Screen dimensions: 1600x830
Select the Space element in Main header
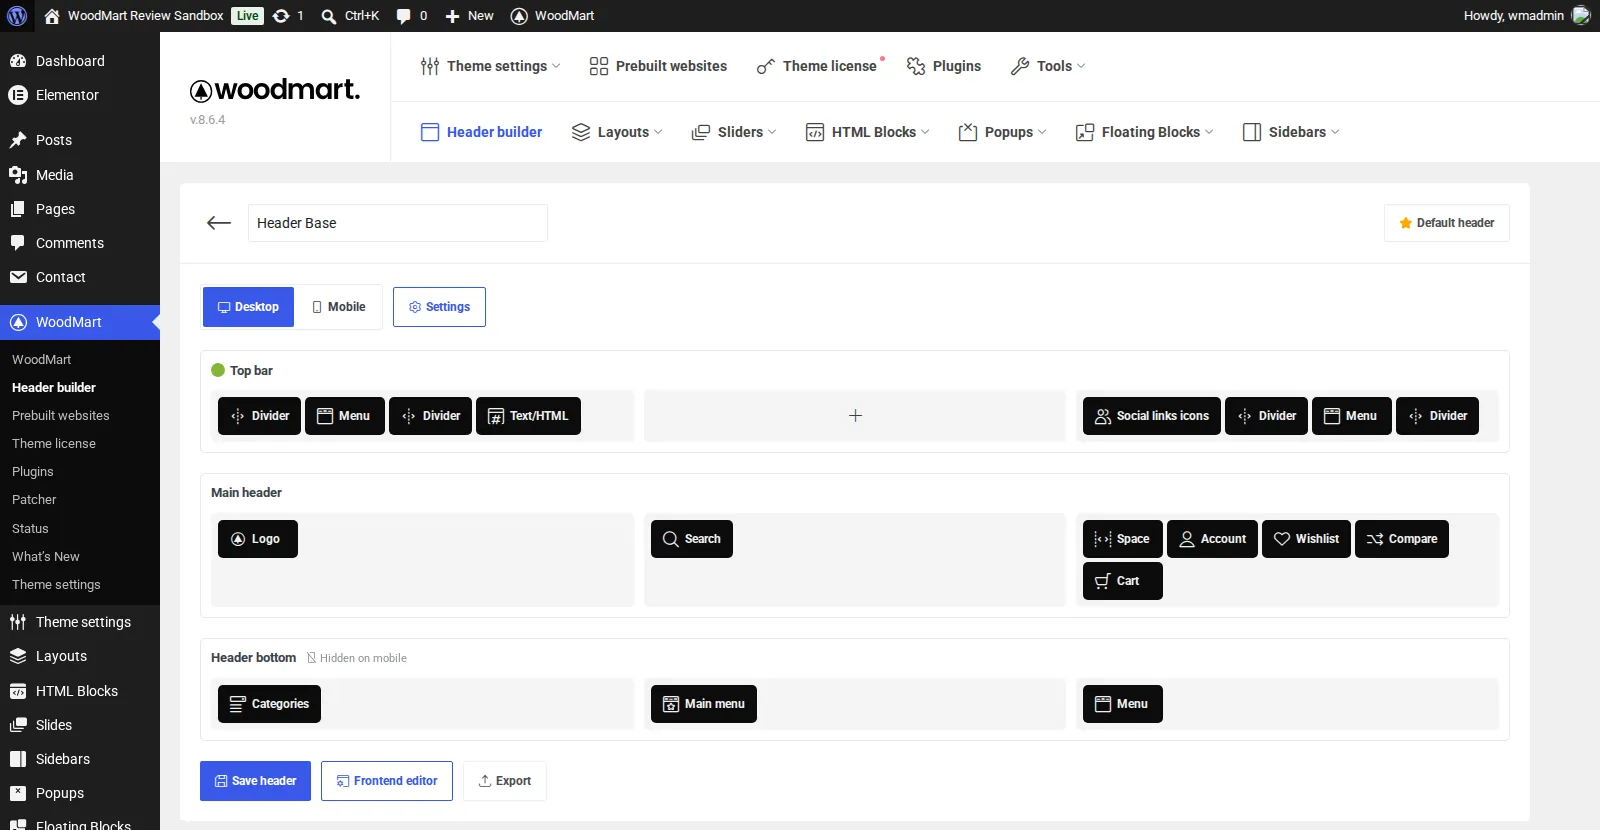pos(1123,539)
